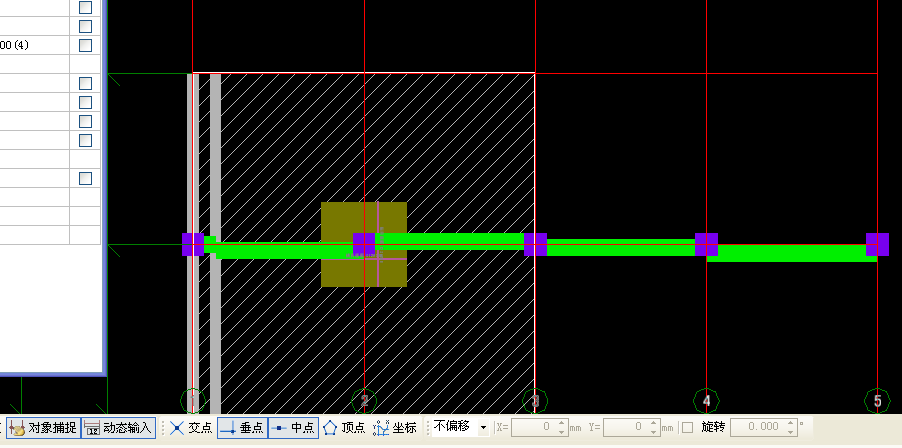Click axis bubble number 2
902x448 pixels.
click(x=364, y=401)
